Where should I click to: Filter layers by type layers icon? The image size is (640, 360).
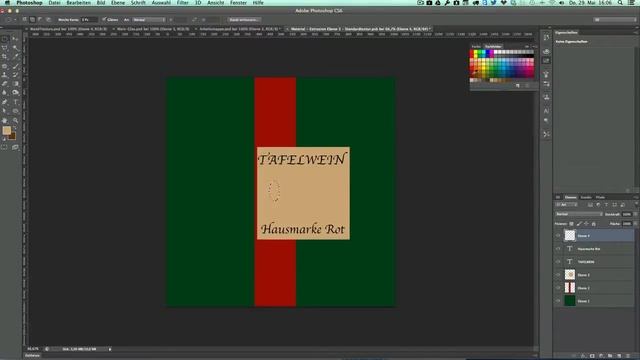click(x=606, y=205)
